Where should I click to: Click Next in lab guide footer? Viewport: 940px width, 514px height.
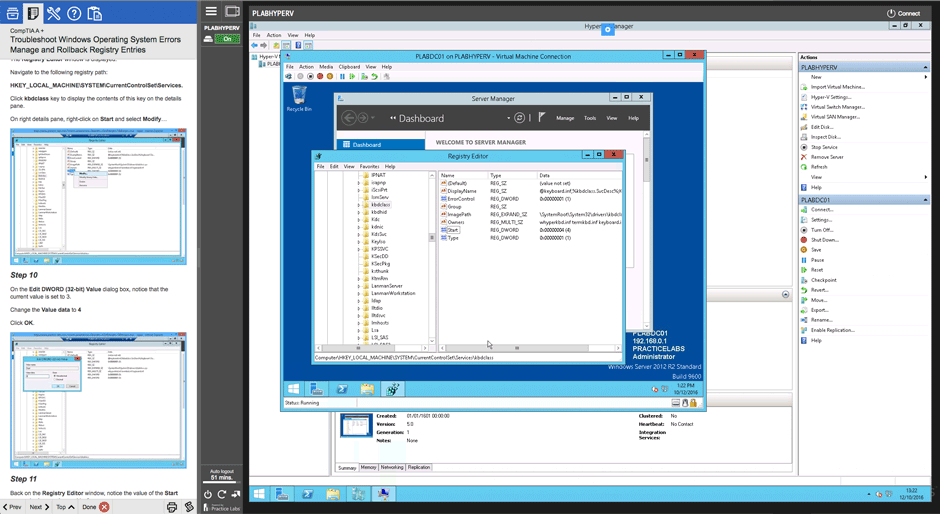[39, 507]
